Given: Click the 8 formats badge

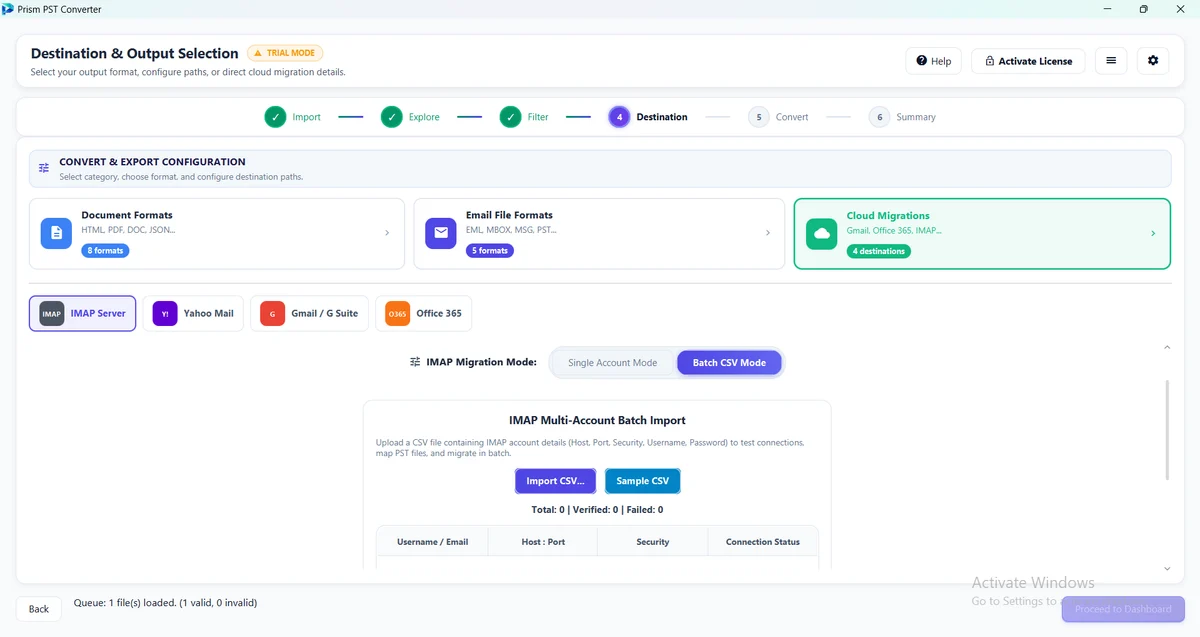Looking at the screenshot, I should click(x=105, y=251).
